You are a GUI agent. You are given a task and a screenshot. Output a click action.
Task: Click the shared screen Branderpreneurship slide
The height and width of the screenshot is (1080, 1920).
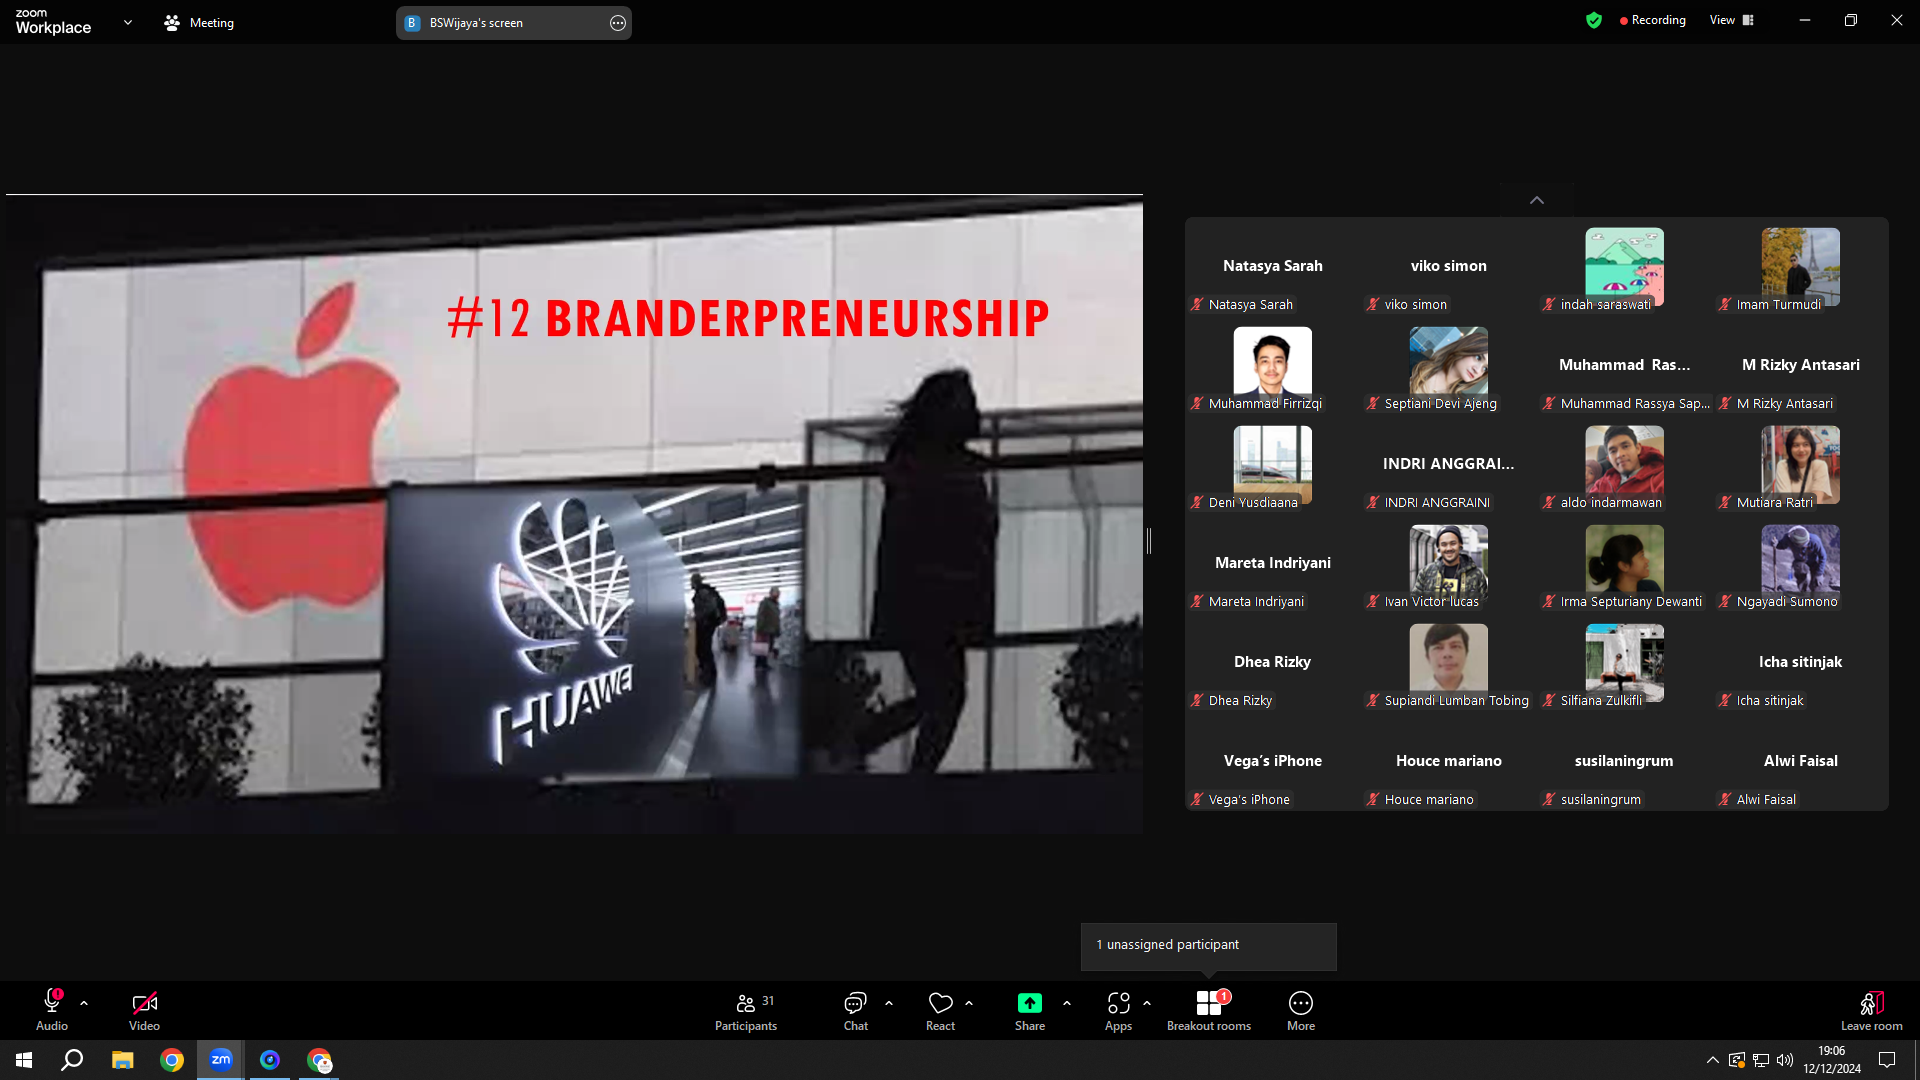574,514
